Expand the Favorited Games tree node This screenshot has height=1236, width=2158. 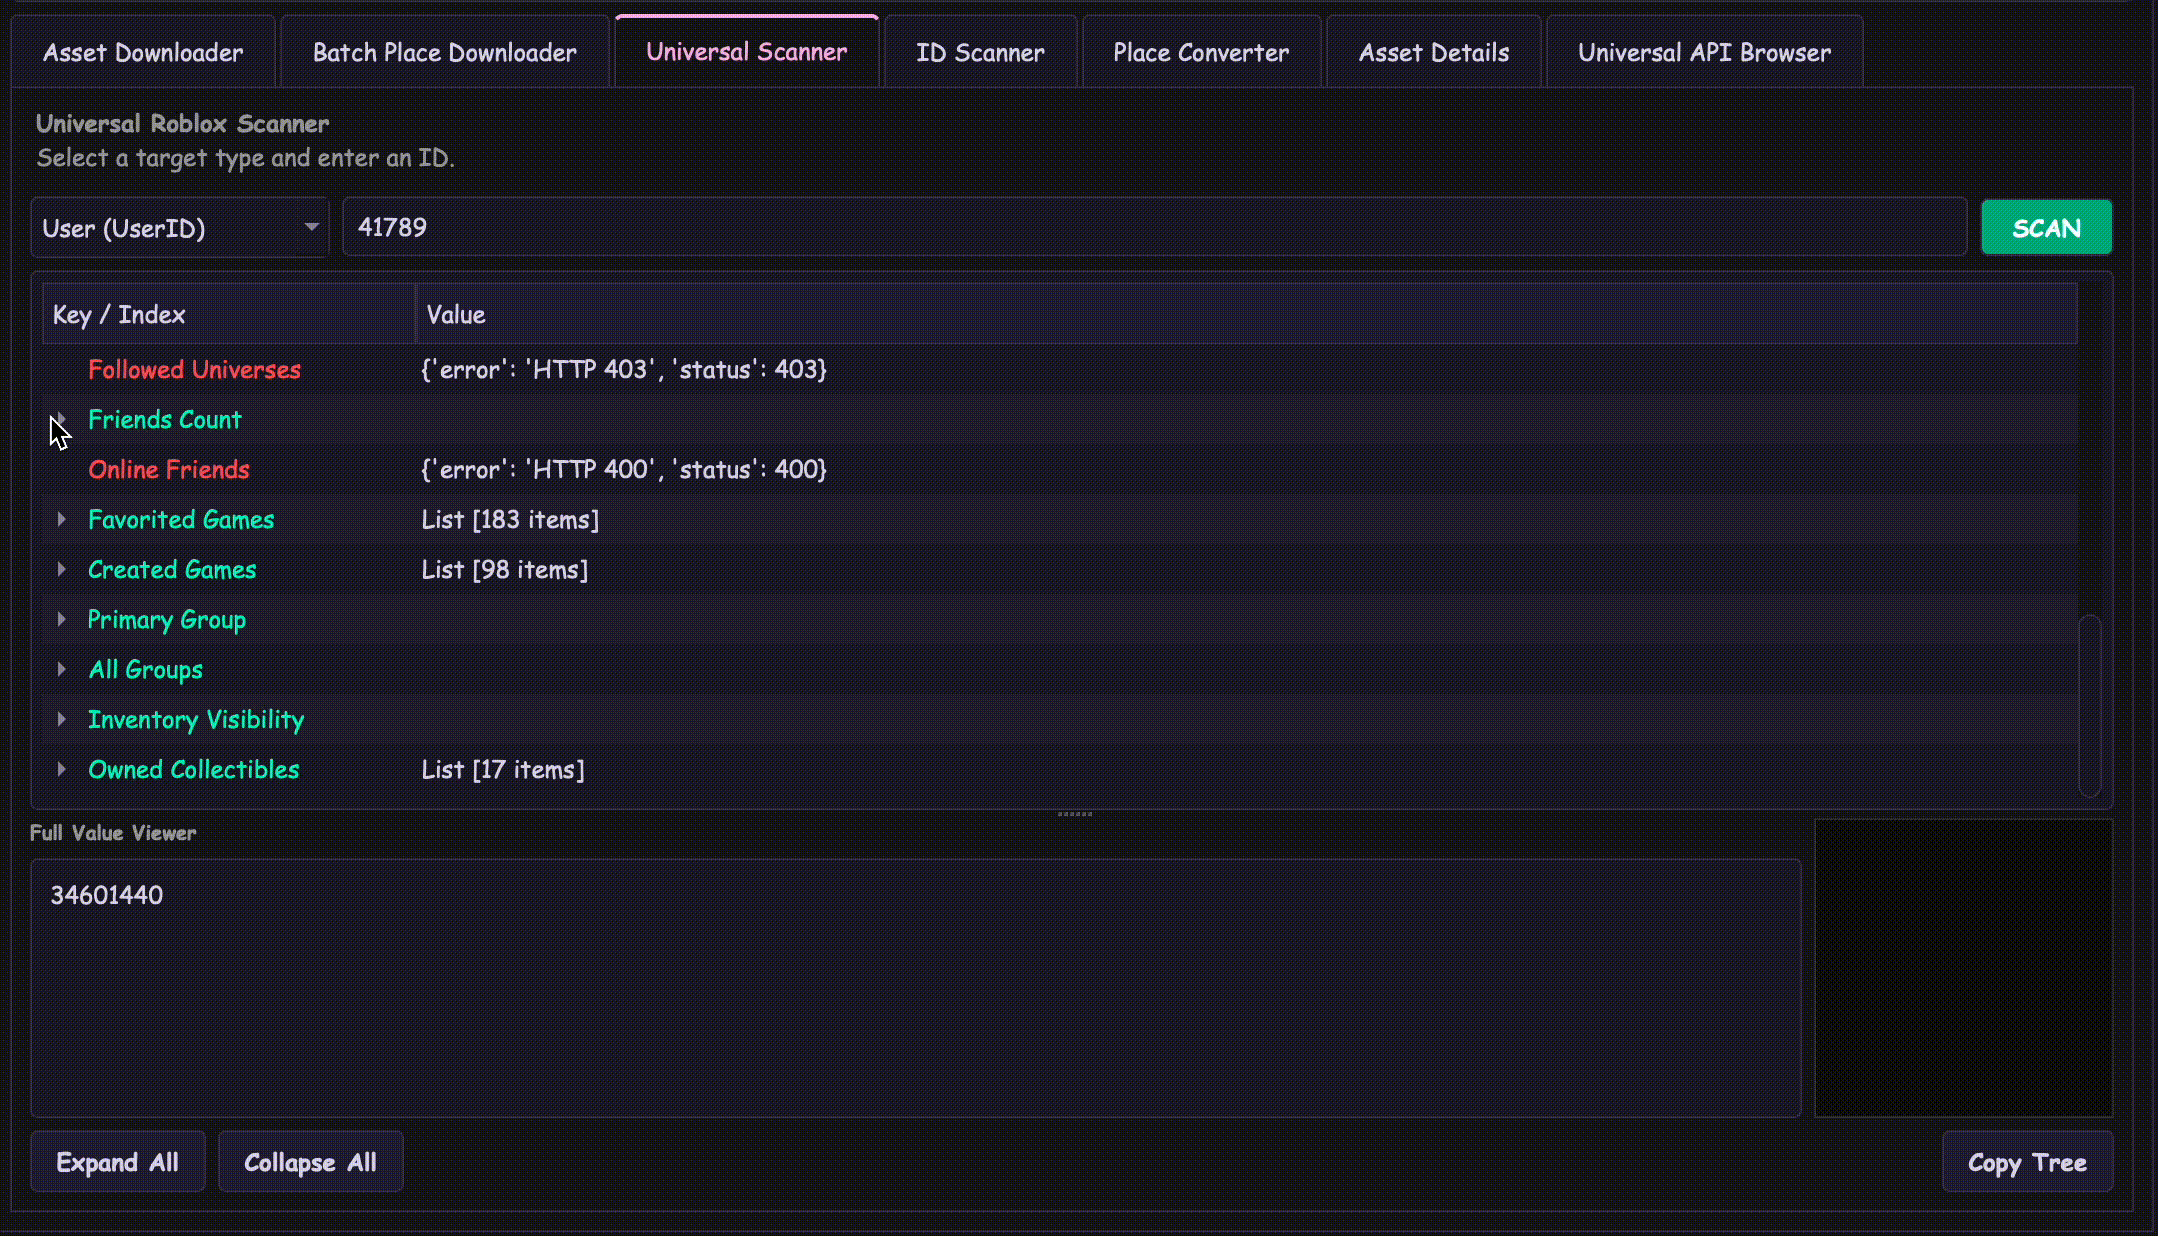[x=62, y=519]
